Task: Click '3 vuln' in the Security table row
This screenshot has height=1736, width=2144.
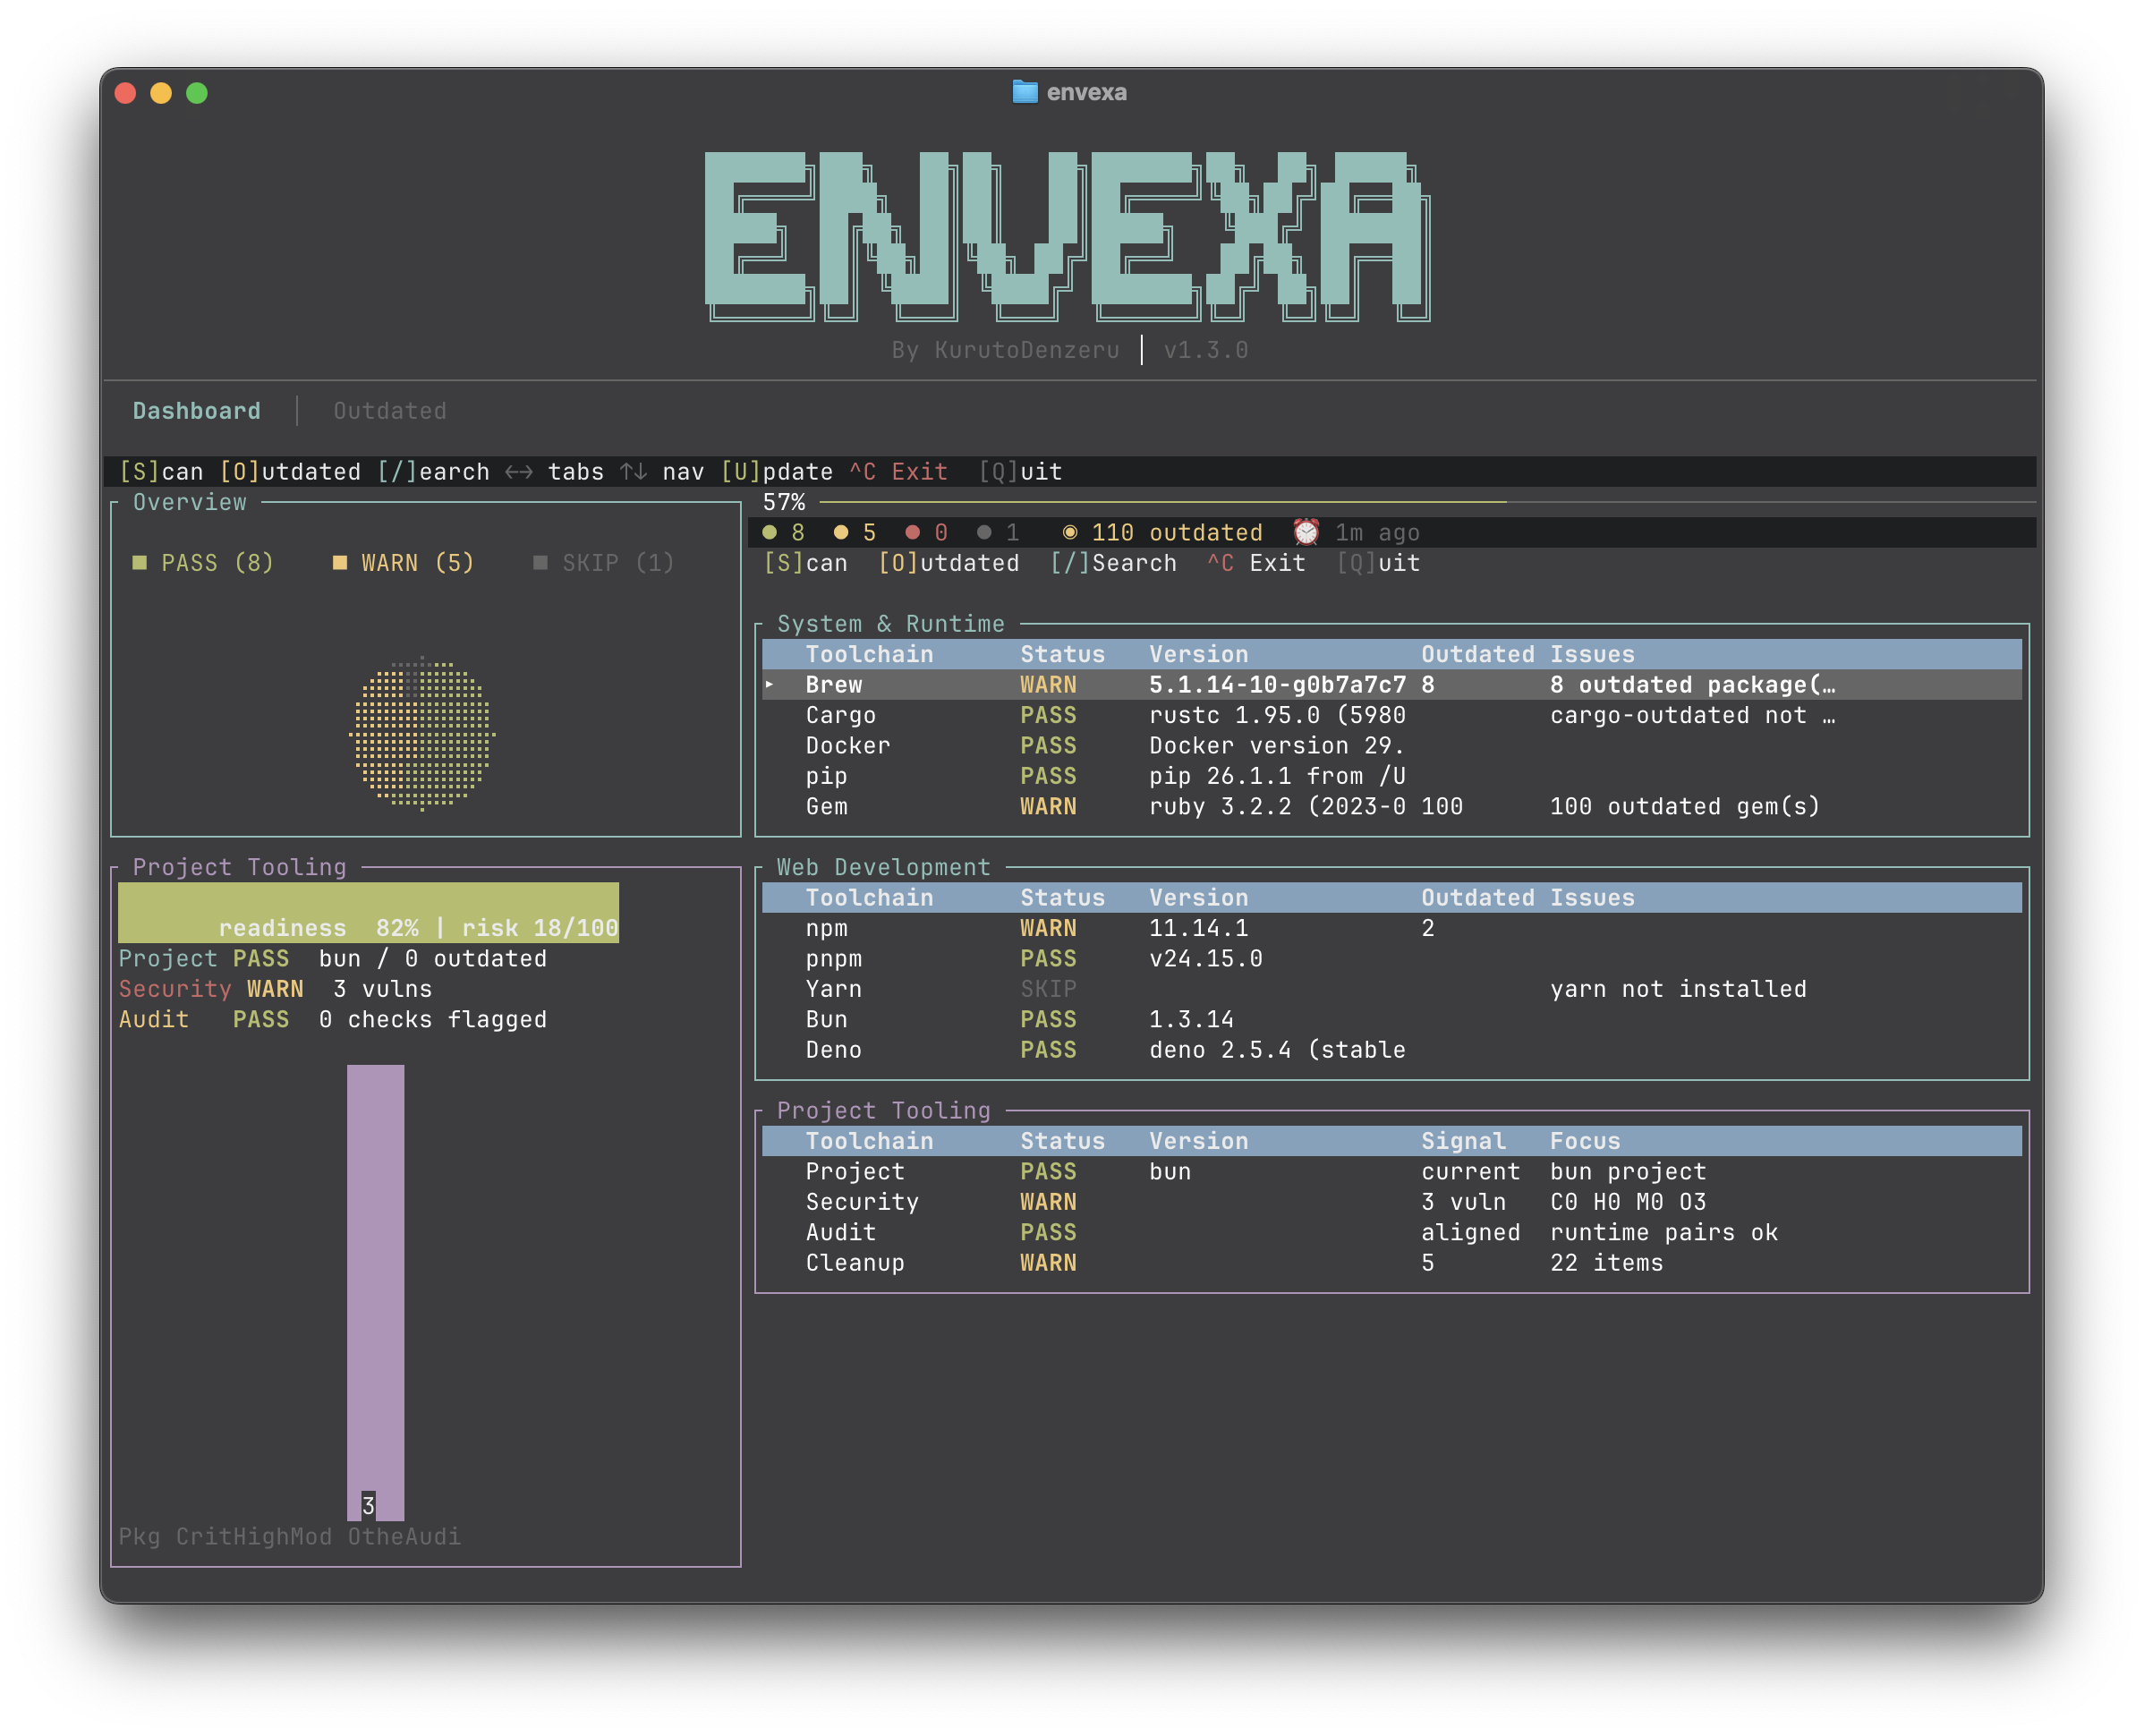Action: 1463,1202
